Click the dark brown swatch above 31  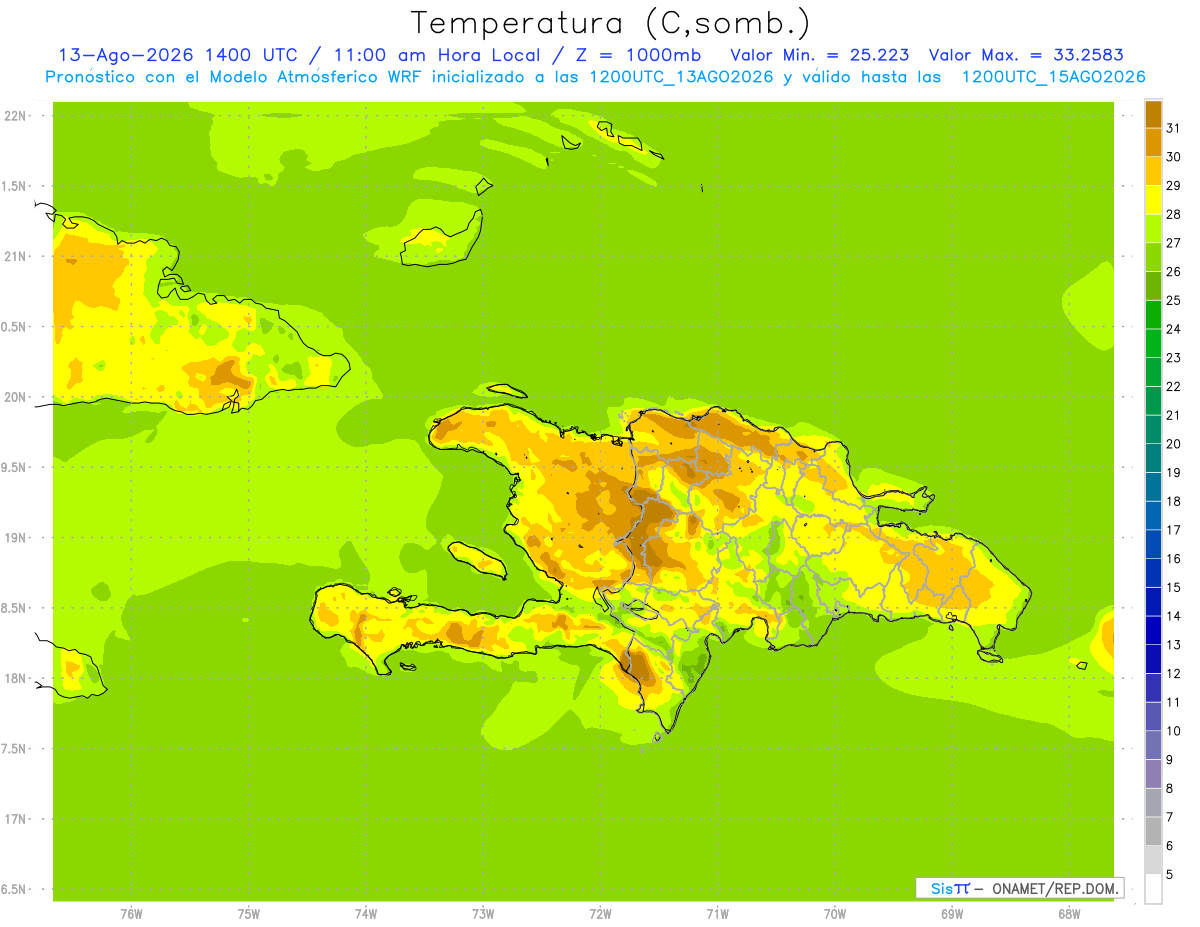(x=1153, y=114)
